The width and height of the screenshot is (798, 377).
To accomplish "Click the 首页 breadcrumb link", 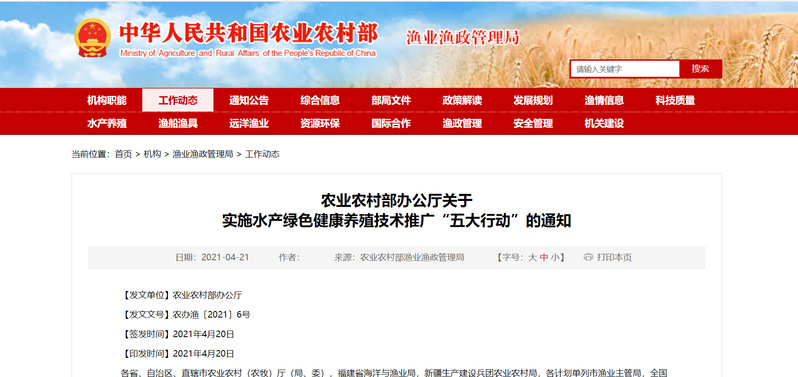I will [123, 154].
